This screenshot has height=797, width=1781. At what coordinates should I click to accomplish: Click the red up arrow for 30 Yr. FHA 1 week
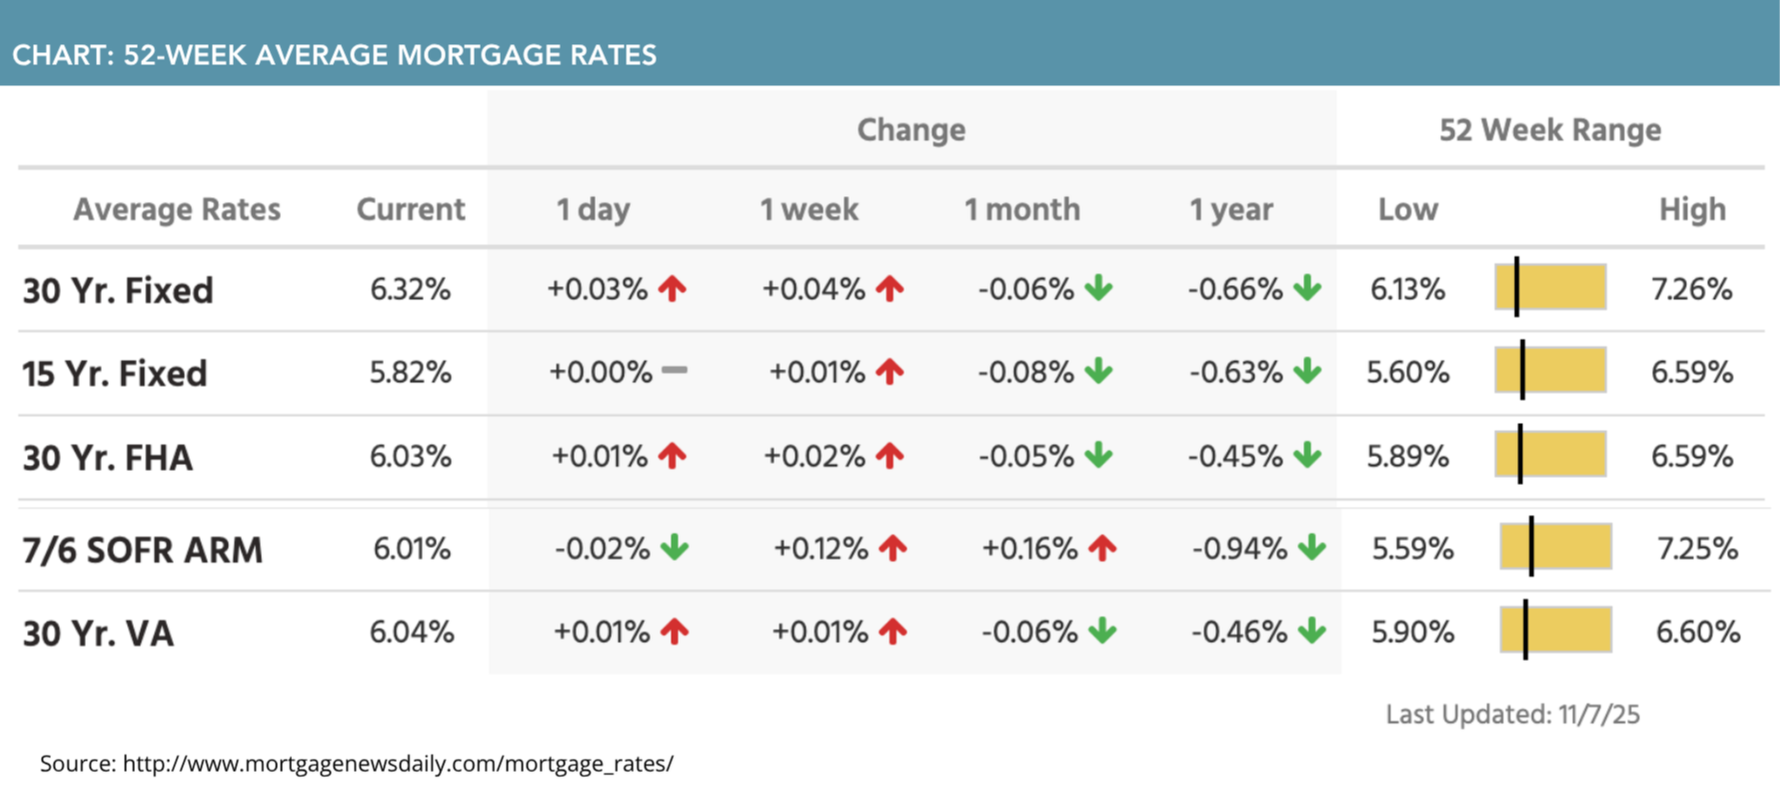coord(889,456)
